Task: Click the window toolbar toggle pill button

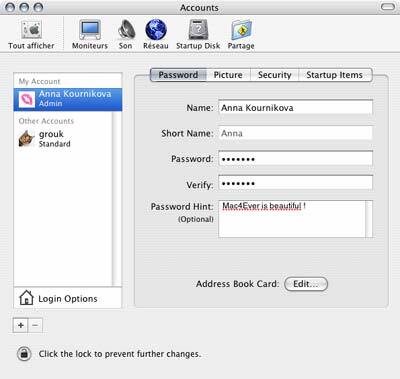Action: click(x=388, y=7)
